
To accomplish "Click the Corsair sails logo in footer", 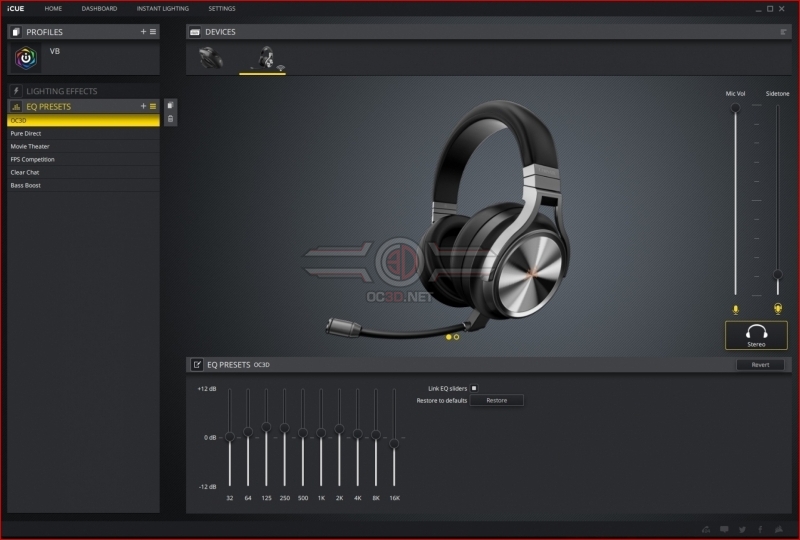I will pos(779,529).
